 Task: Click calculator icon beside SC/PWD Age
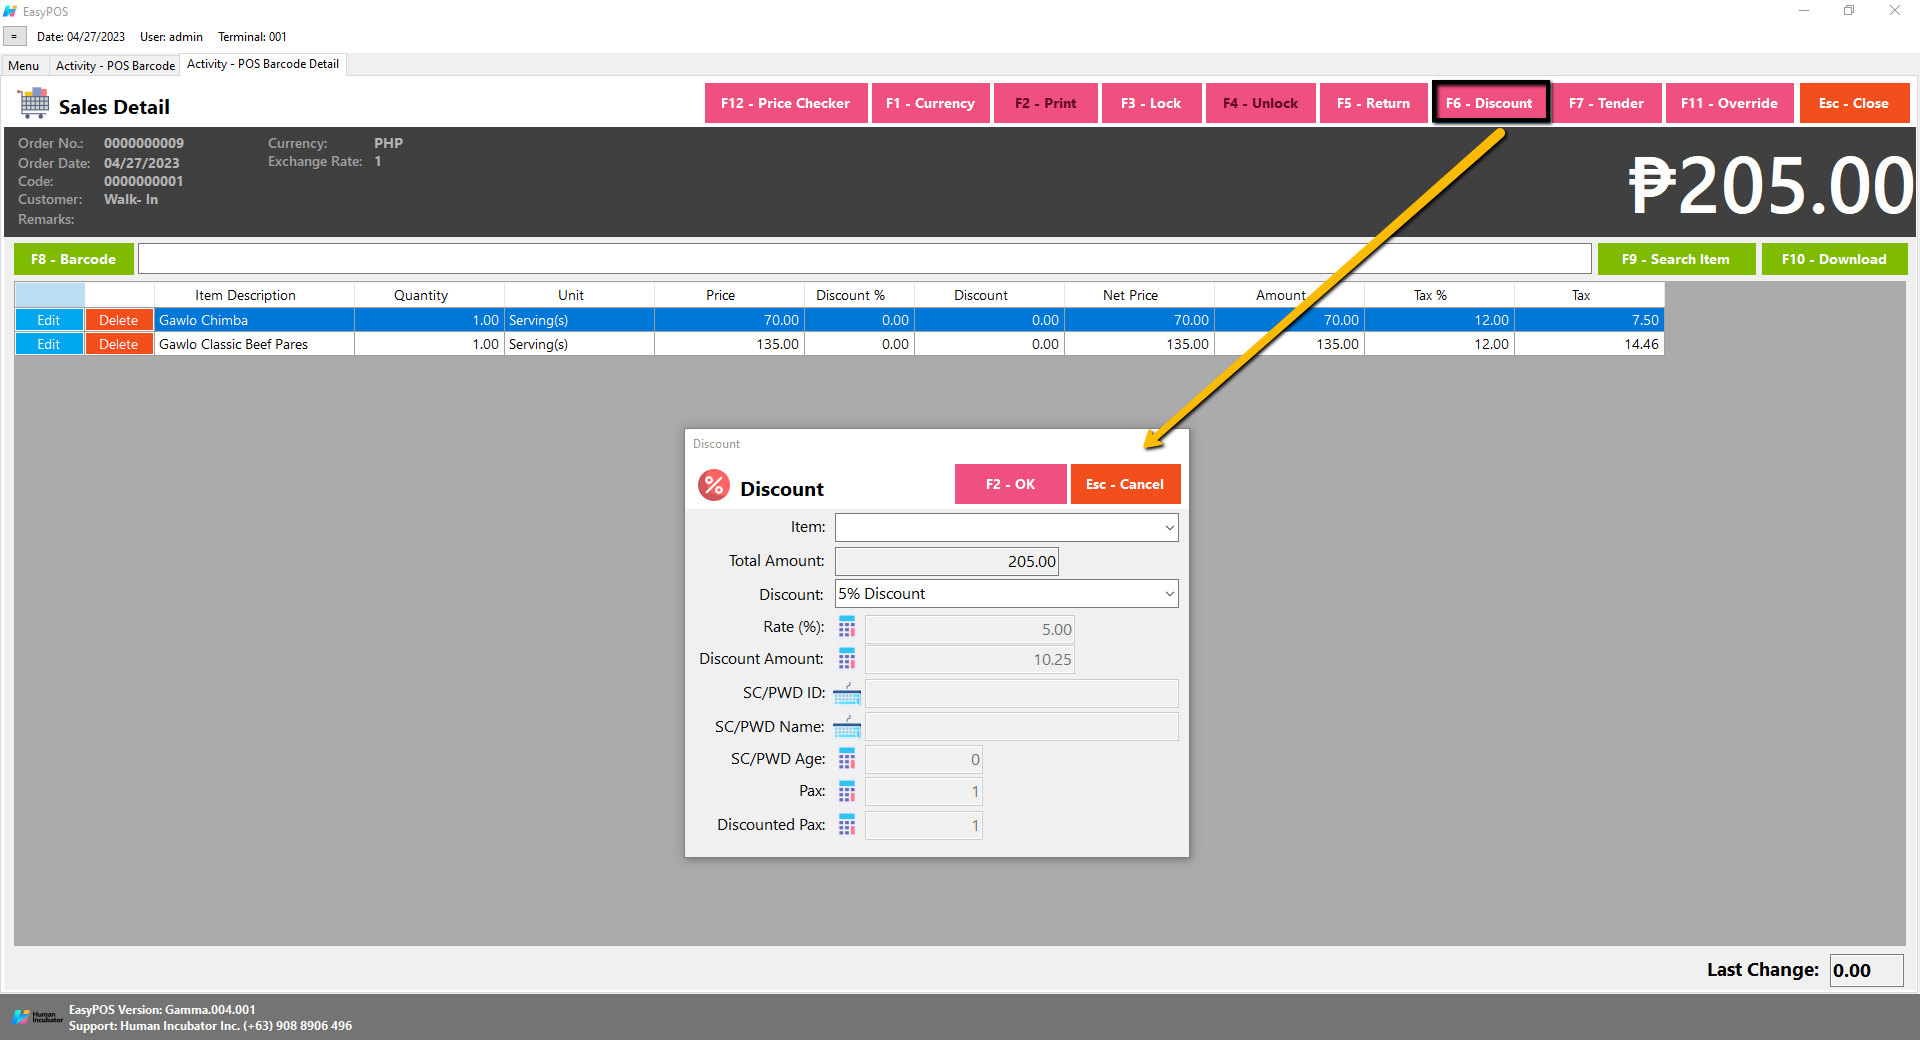(x=846, y=759)
